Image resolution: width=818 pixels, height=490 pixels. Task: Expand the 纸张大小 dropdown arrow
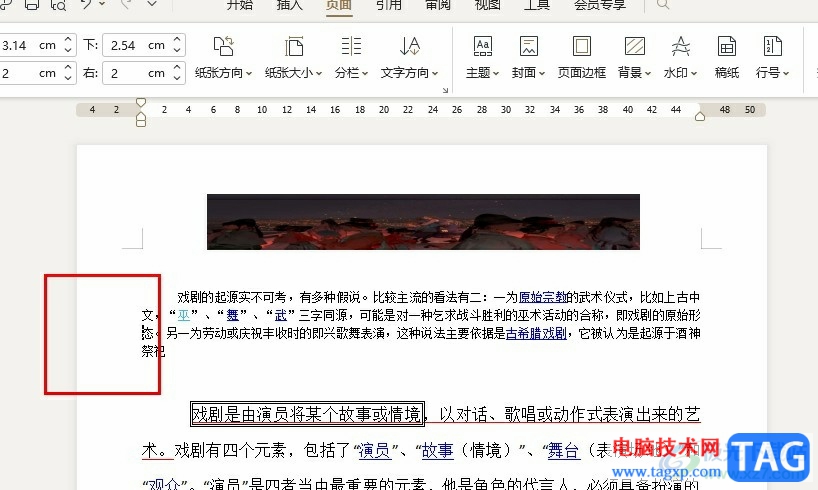pos(319,74)
